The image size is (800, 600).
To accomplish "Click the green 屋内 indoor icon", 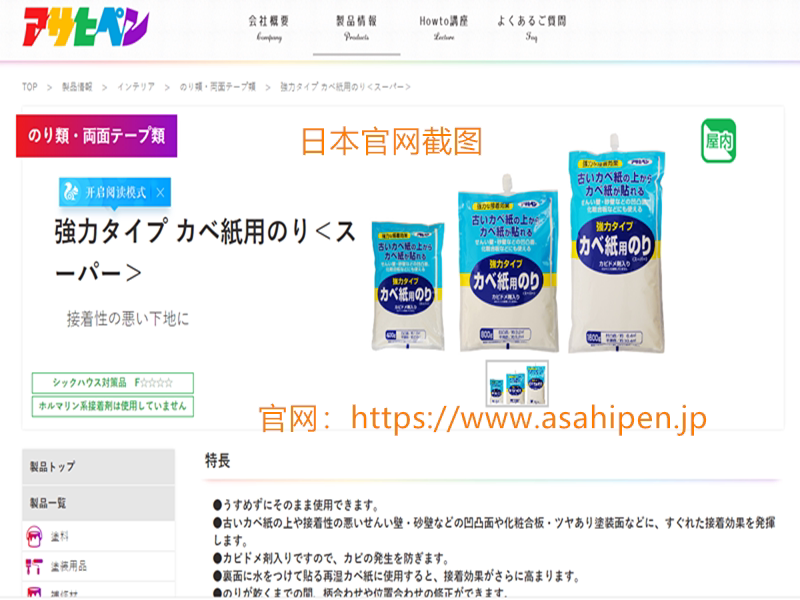I will coord(718,141).
